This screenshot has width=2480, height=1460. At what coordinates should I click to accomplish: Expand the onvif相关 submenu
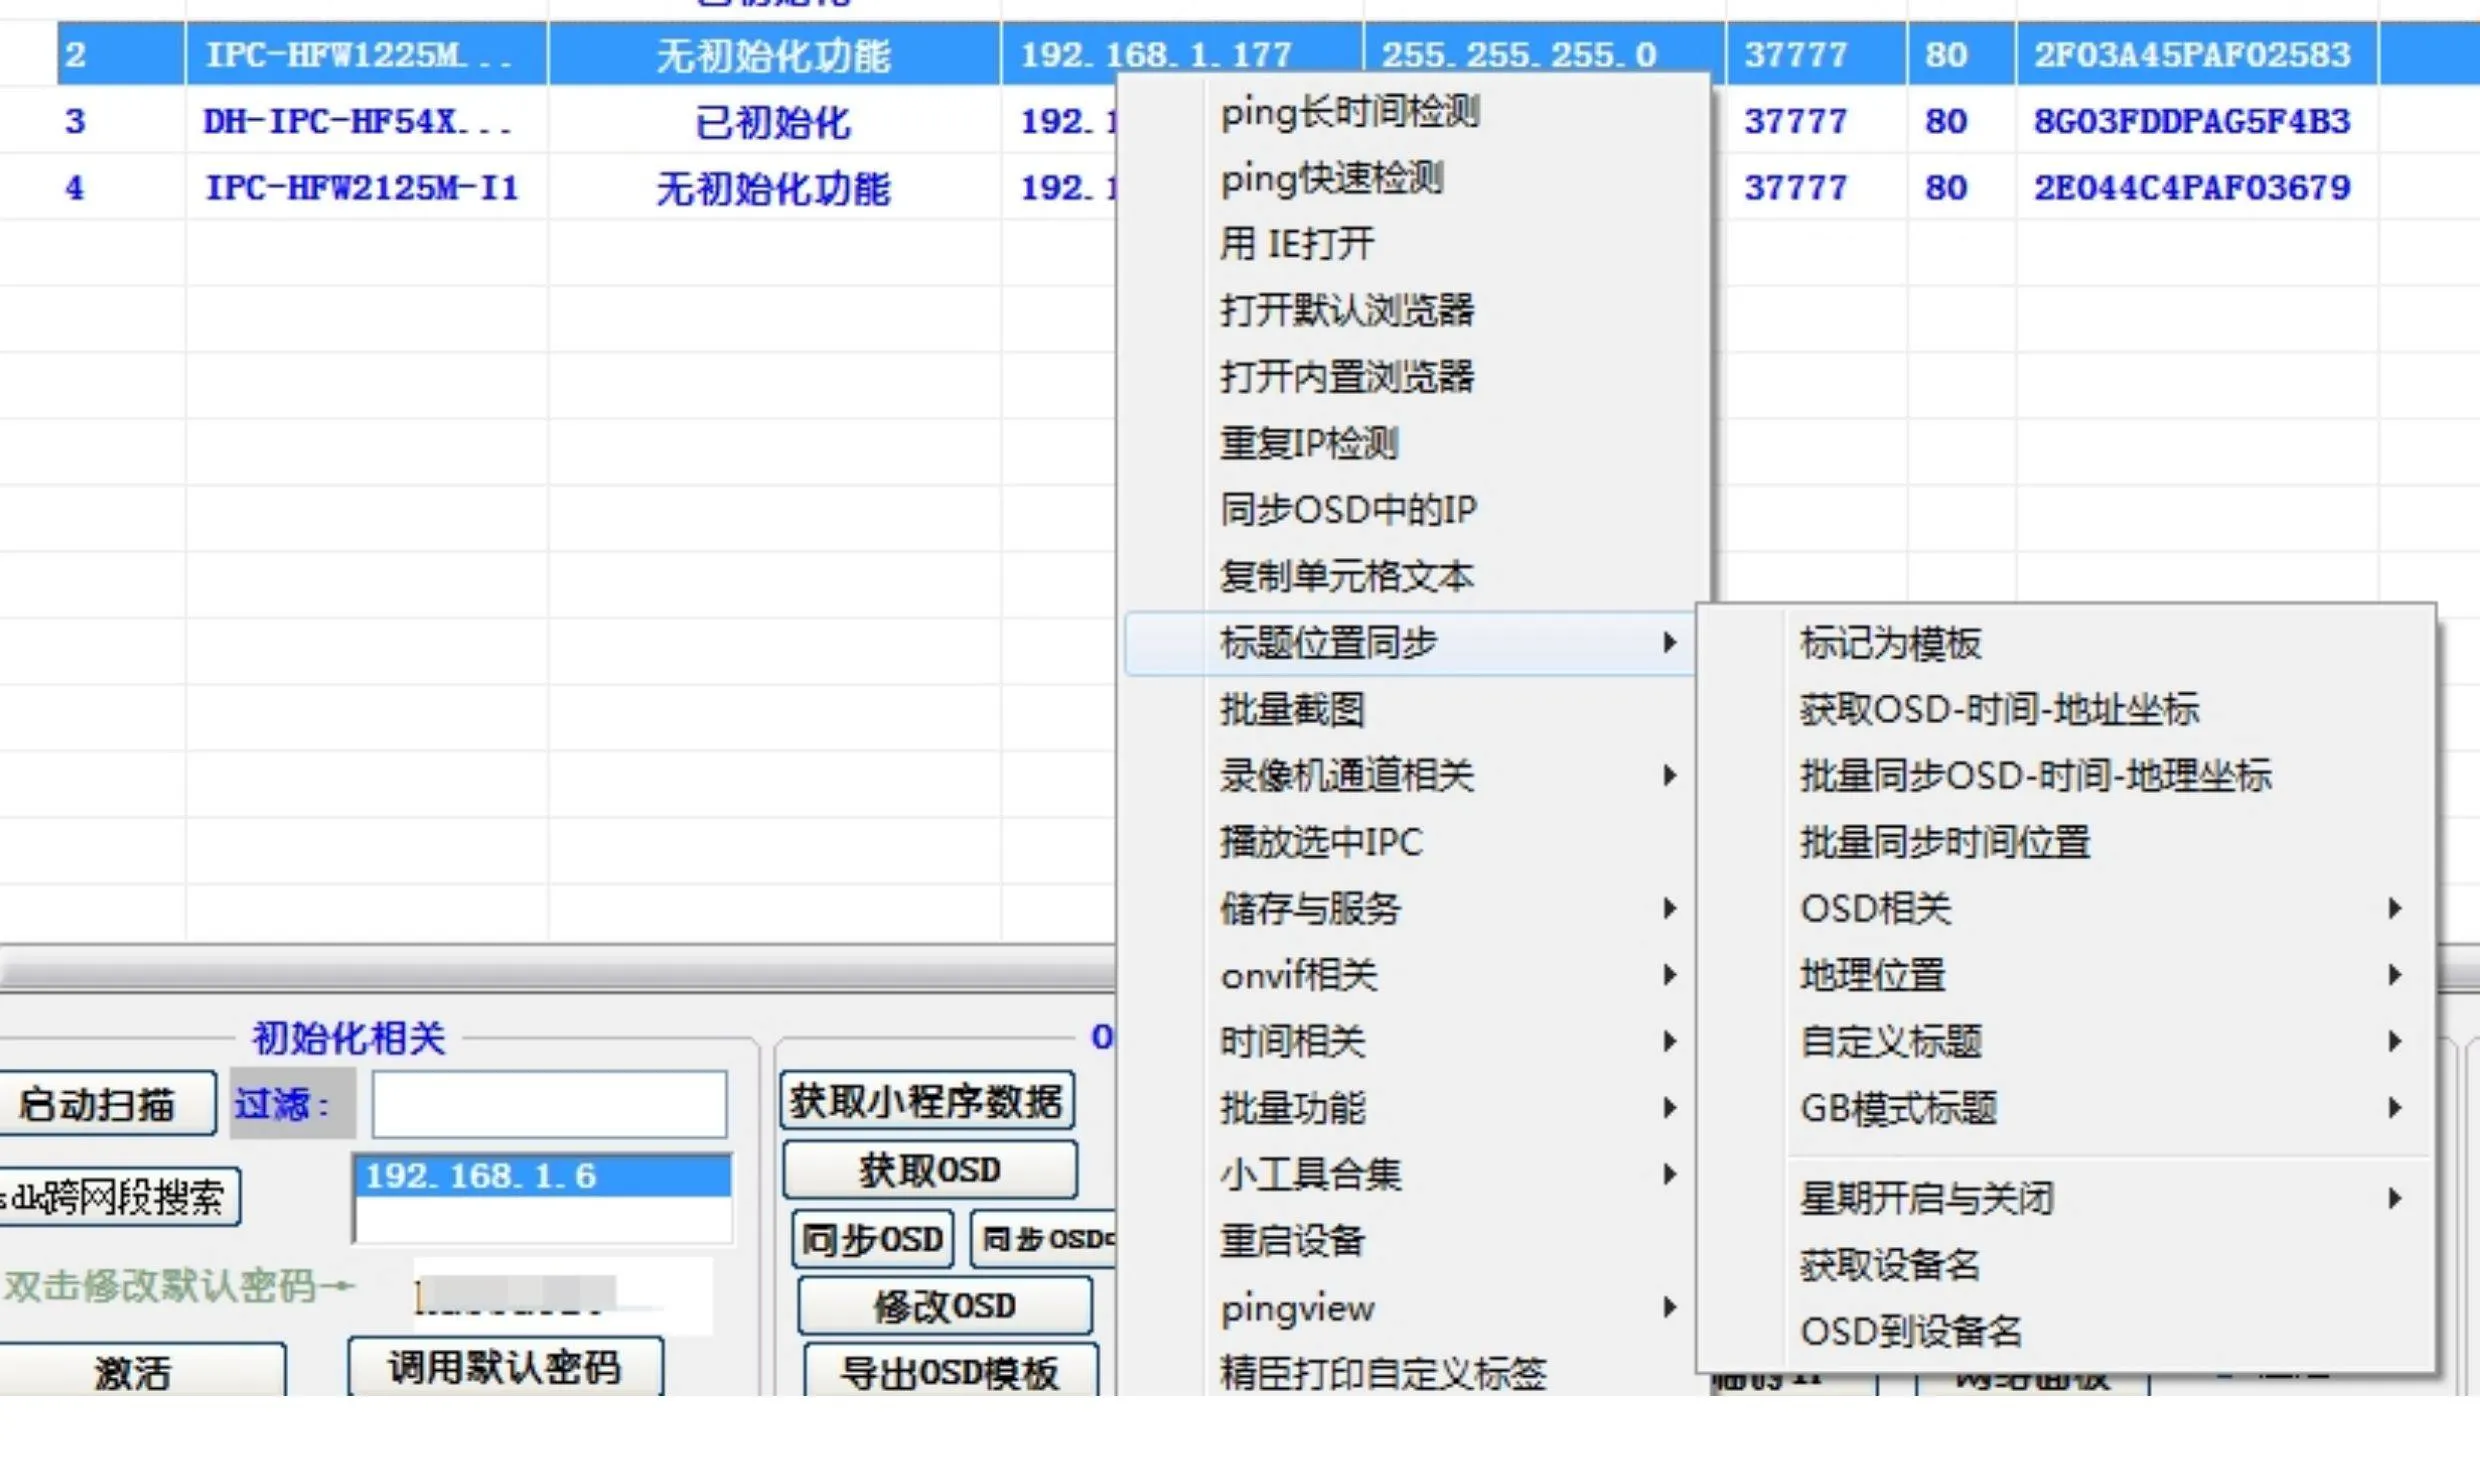1299,975
